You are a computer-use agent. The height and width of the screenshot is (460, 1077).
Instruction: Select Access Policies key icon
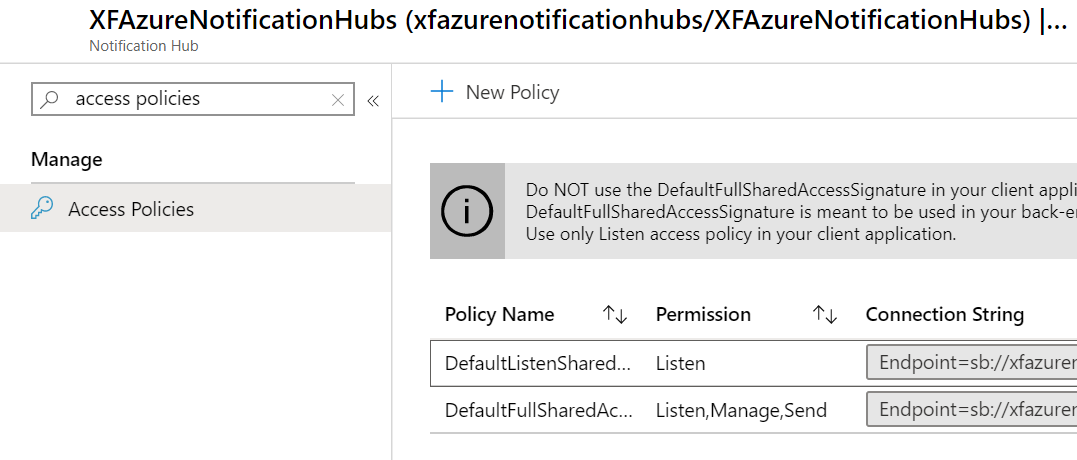(x=42, y=209)
